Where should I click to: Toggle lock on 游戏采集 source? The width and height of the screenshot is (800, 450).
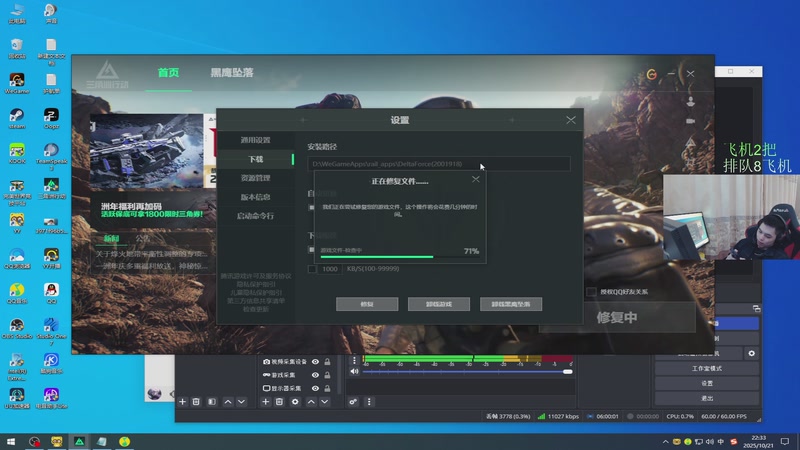pyautogui.click(x=327, y=375)
